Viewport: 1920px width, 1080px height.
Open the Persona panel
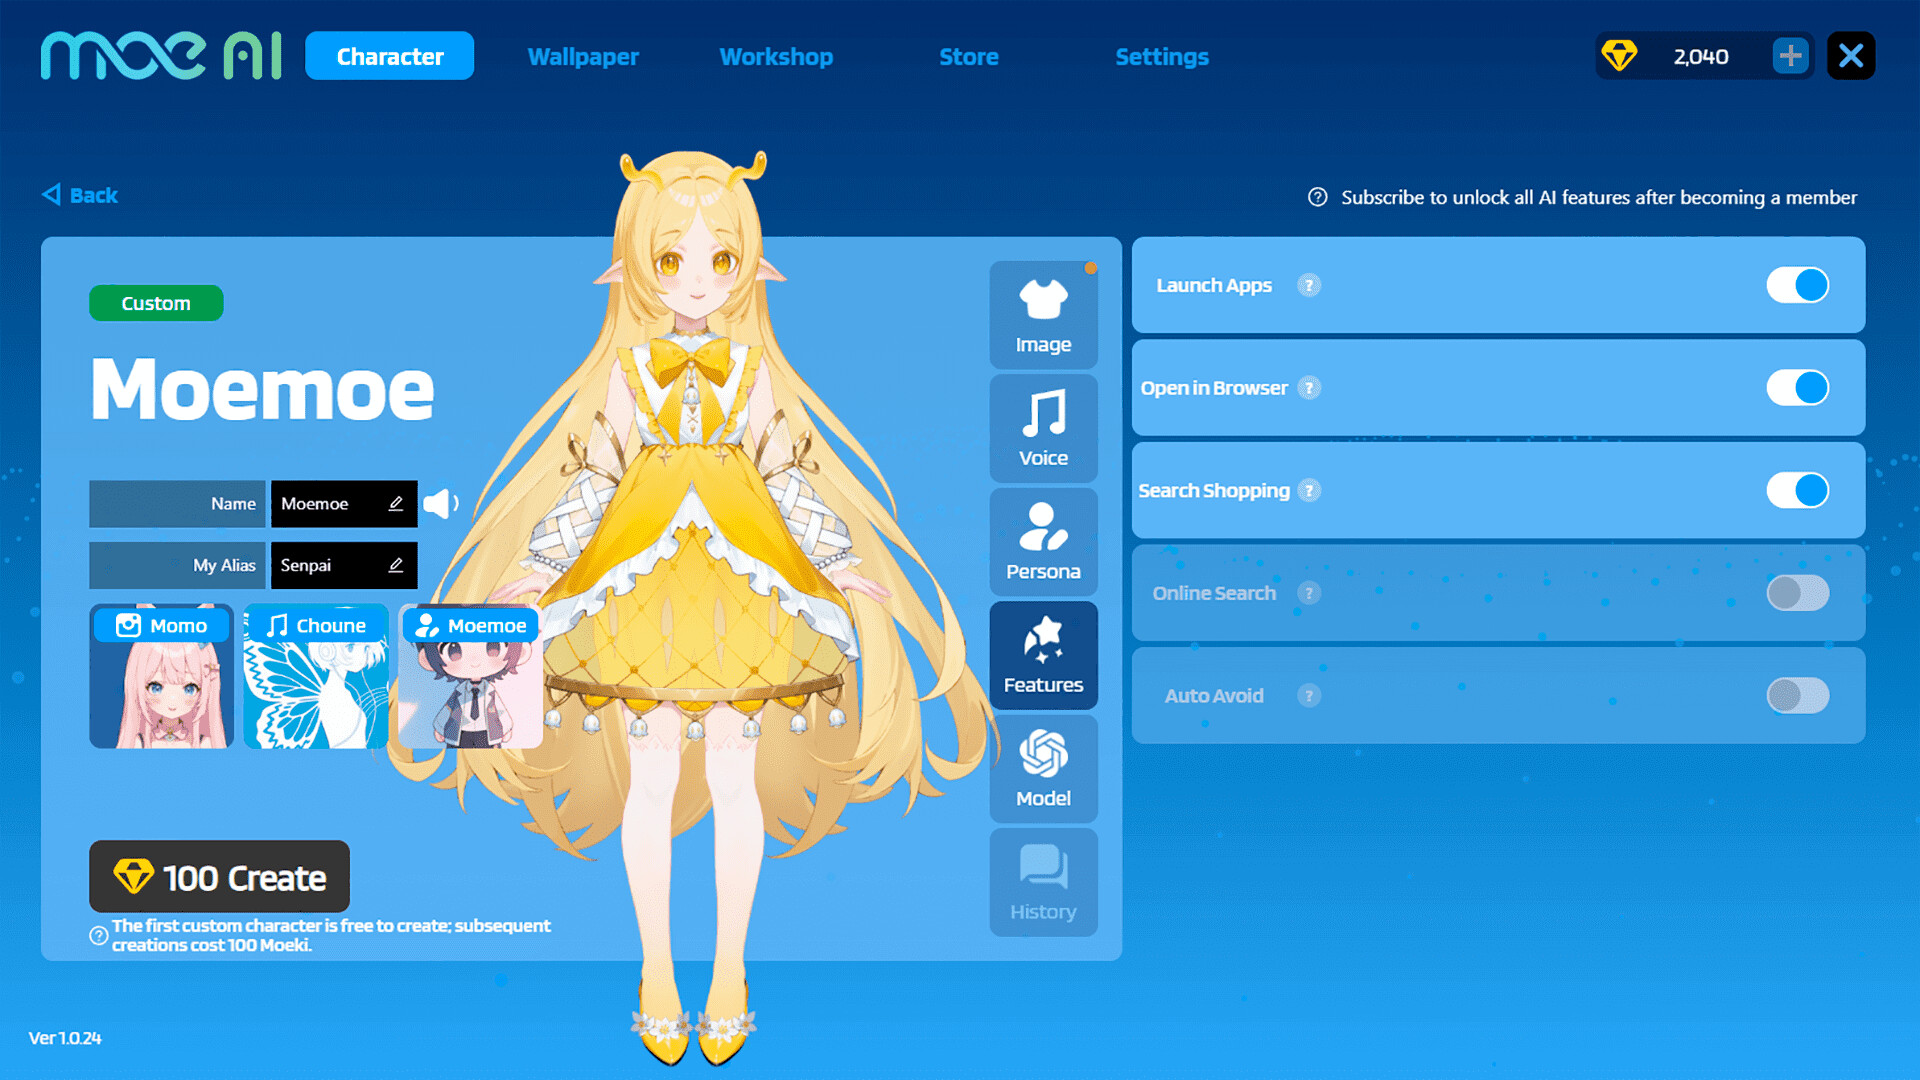tap(1043, 541)
